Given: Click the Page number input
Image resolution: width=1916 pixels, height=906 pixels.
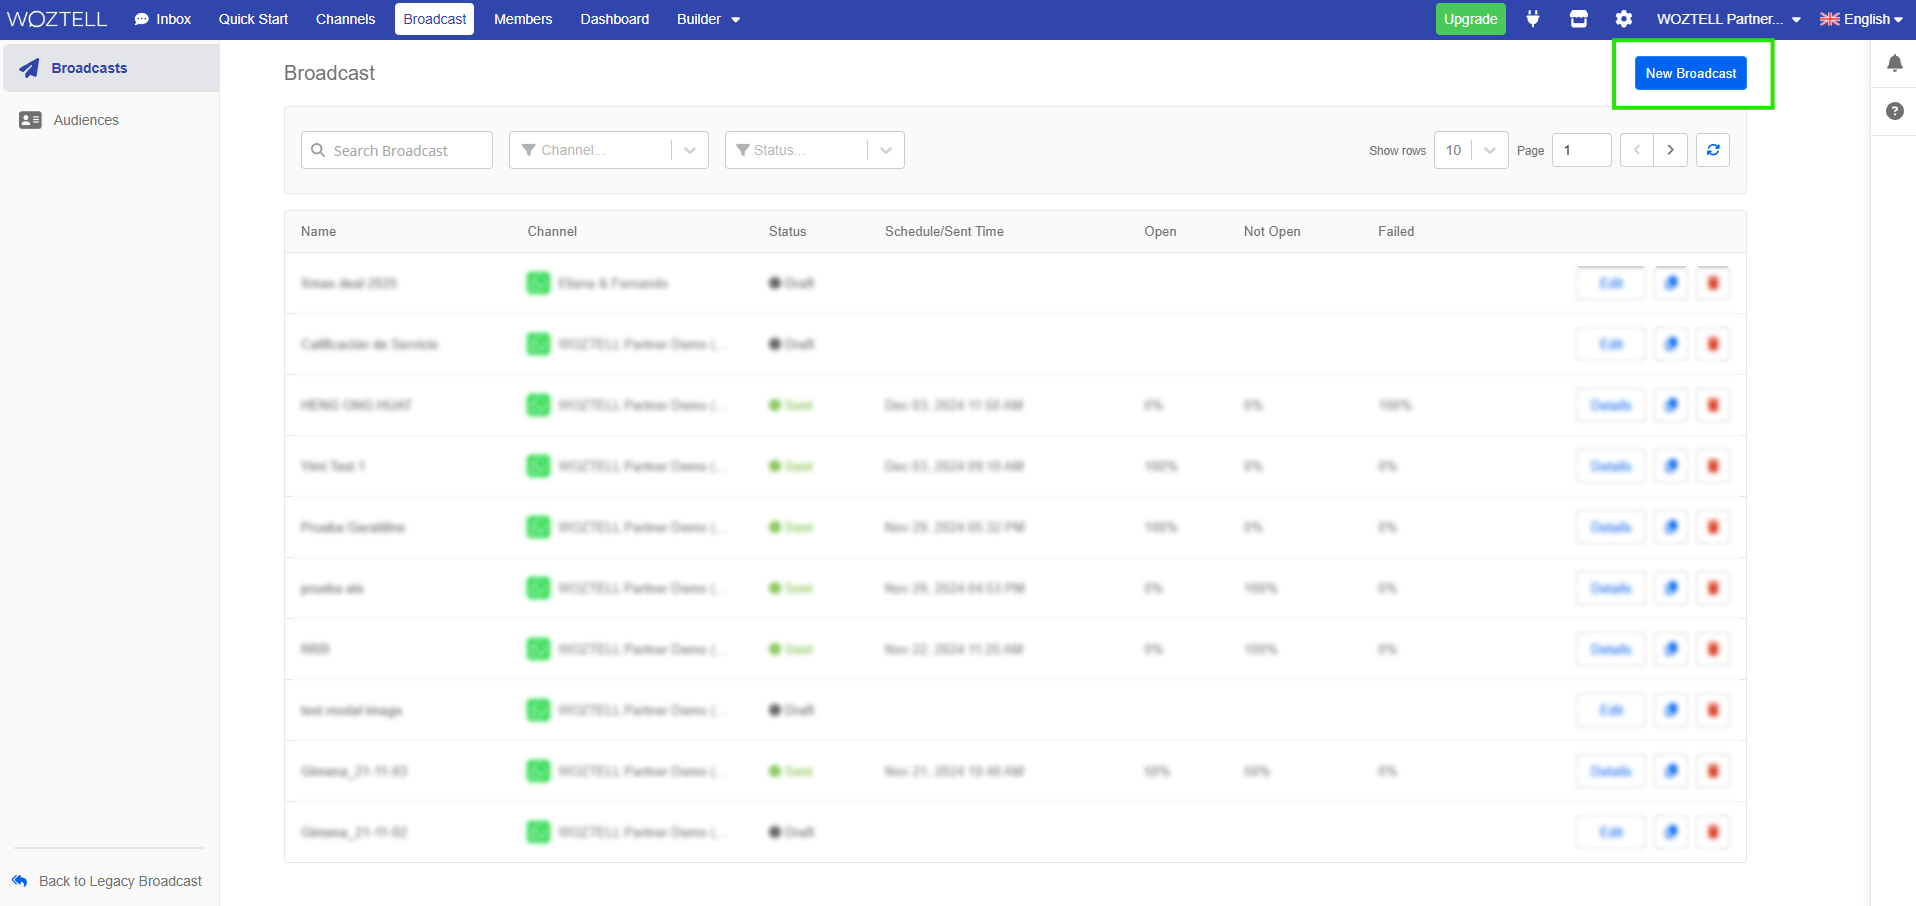Looking at the screenshot, I should point(1581,150).
